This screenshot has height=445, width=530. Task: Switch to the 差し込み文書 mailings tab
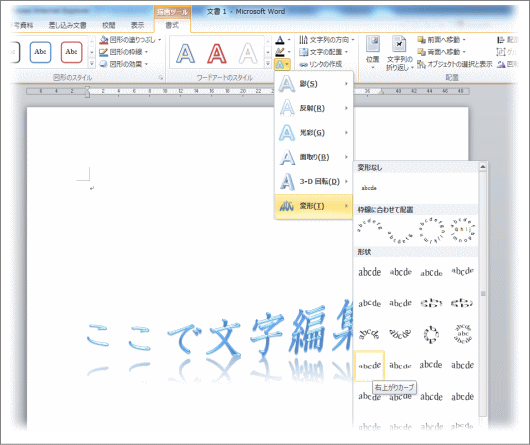(67, 25)
